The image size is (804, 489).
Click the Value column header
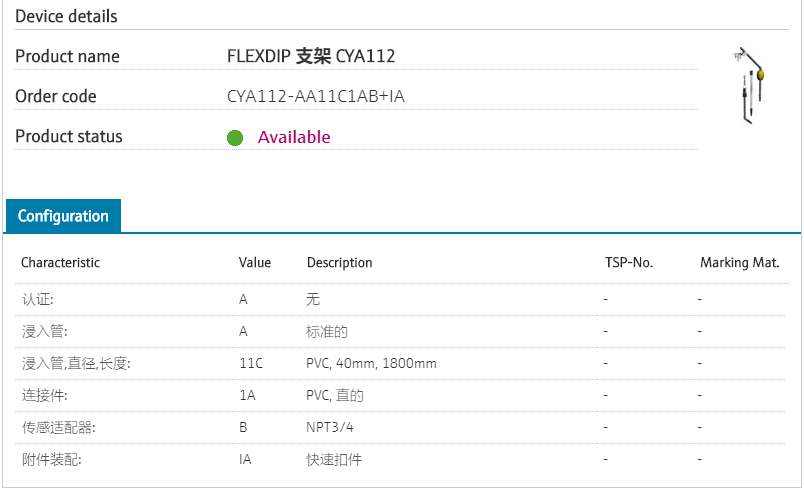[x=255, y=263]
